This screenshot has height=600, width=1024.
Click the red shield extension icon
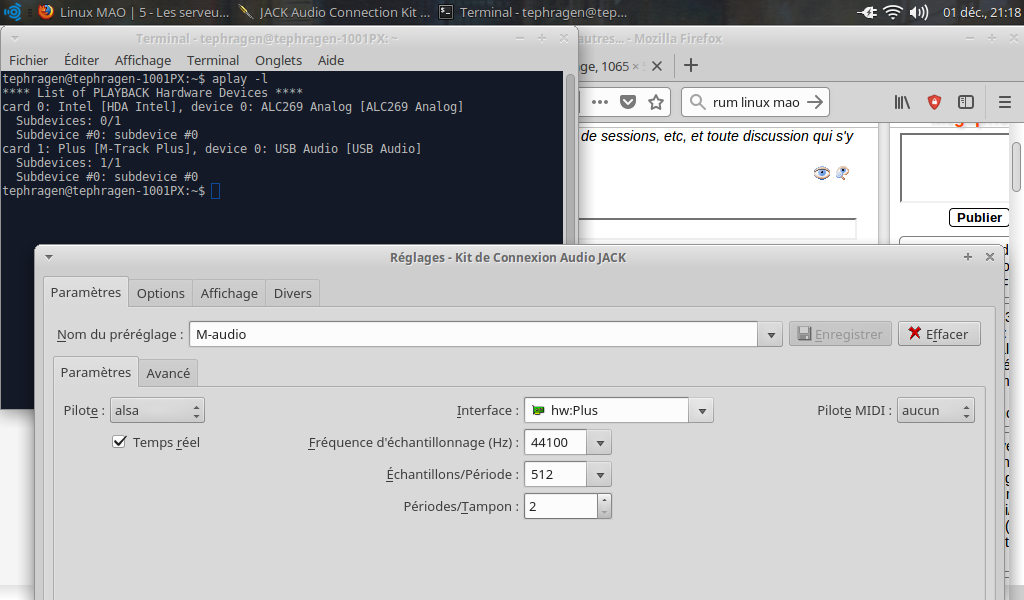(934, 102)
